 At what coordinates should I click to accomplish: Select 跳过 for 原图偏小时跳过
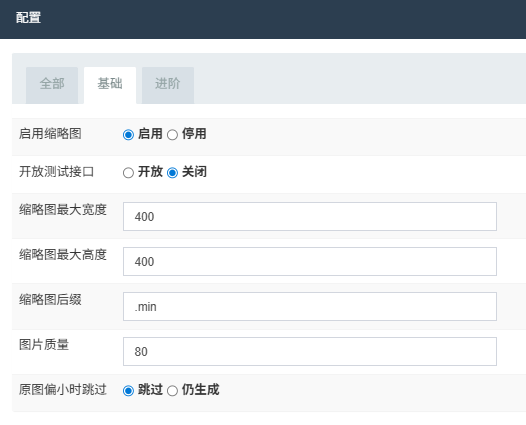[128, 391]
